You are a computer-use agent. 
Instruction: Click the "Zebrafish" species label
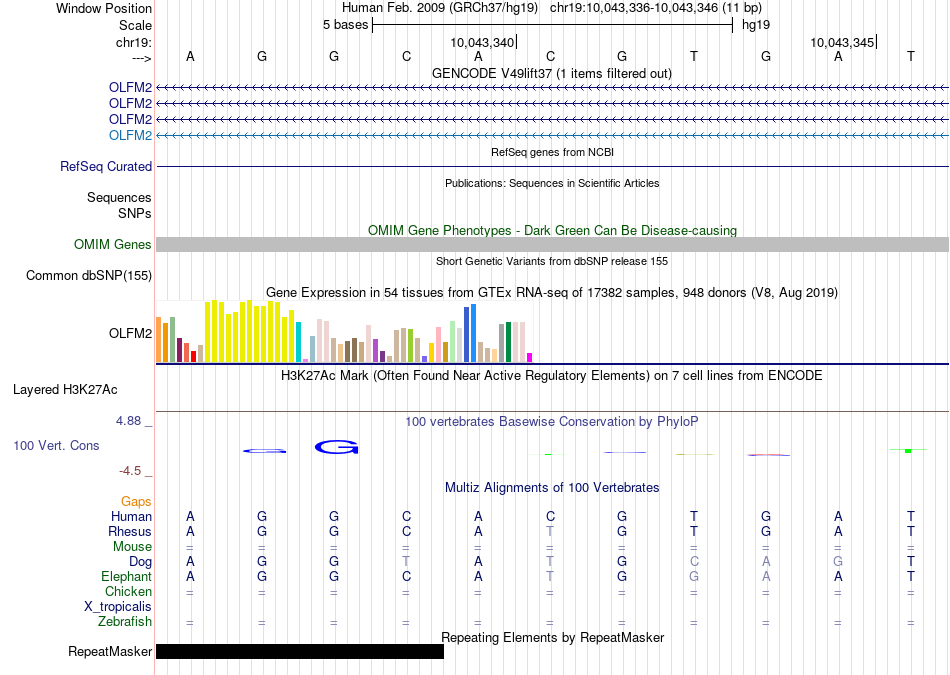tap(125, 622)
